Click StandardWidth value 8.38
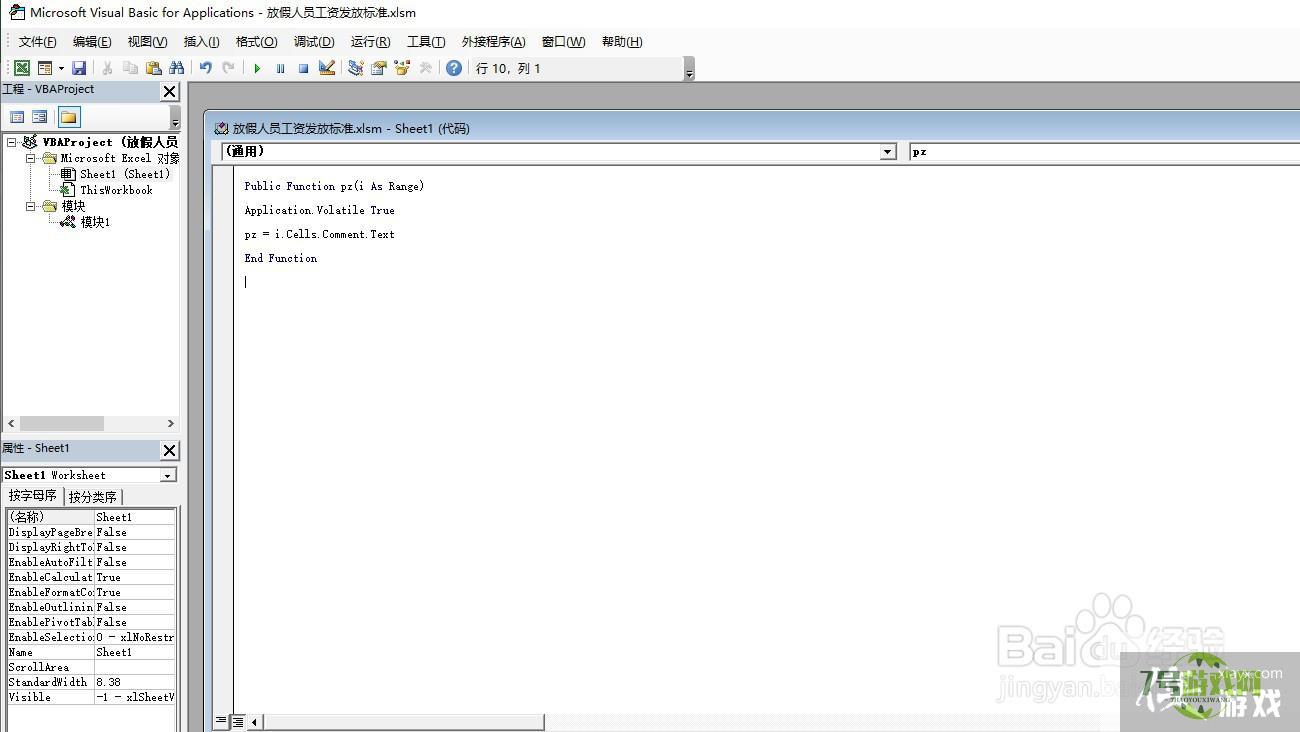The image size is (1300, 732). tap(135, 682)
